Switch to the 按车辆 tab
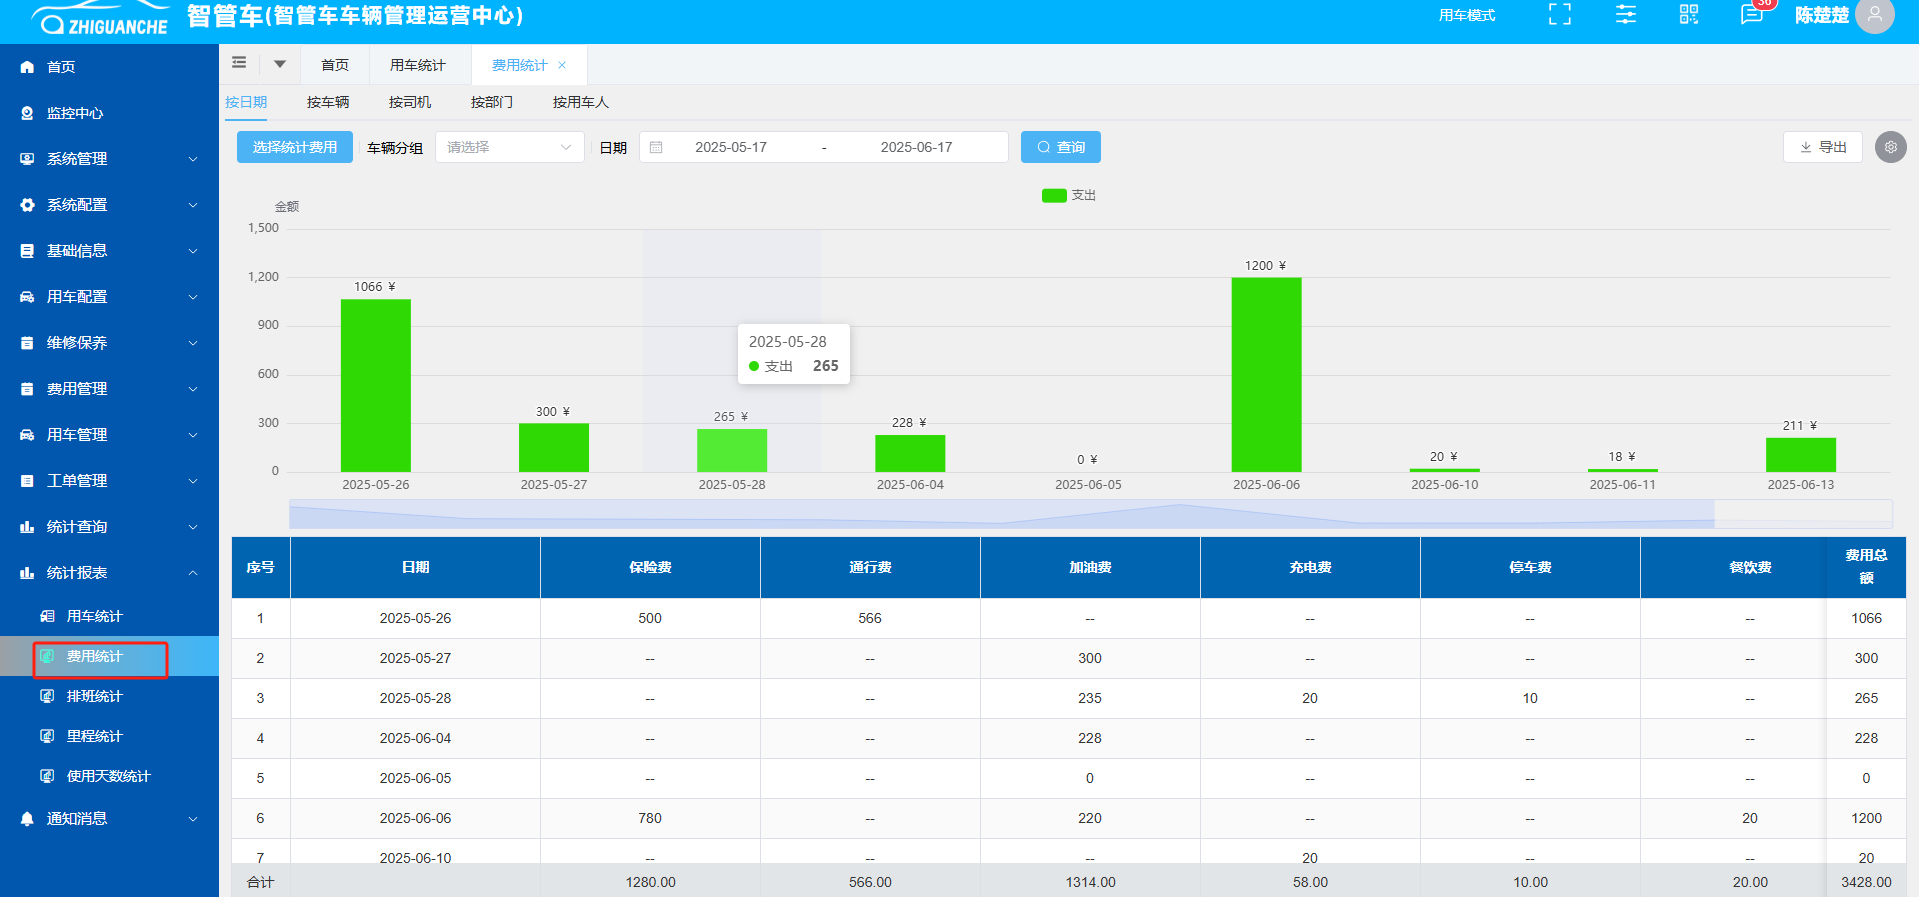1919x897 pixels. point(328,102)
